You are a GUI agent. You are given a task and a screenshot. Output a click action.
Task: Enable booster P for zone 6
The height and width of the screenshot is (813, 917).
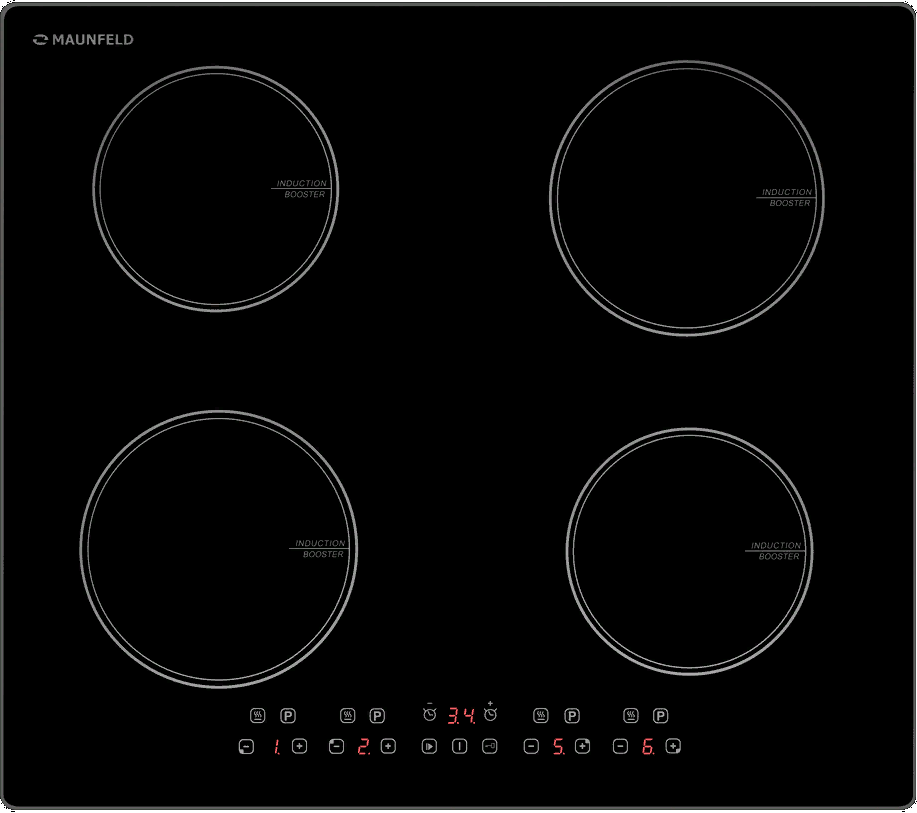660,716
